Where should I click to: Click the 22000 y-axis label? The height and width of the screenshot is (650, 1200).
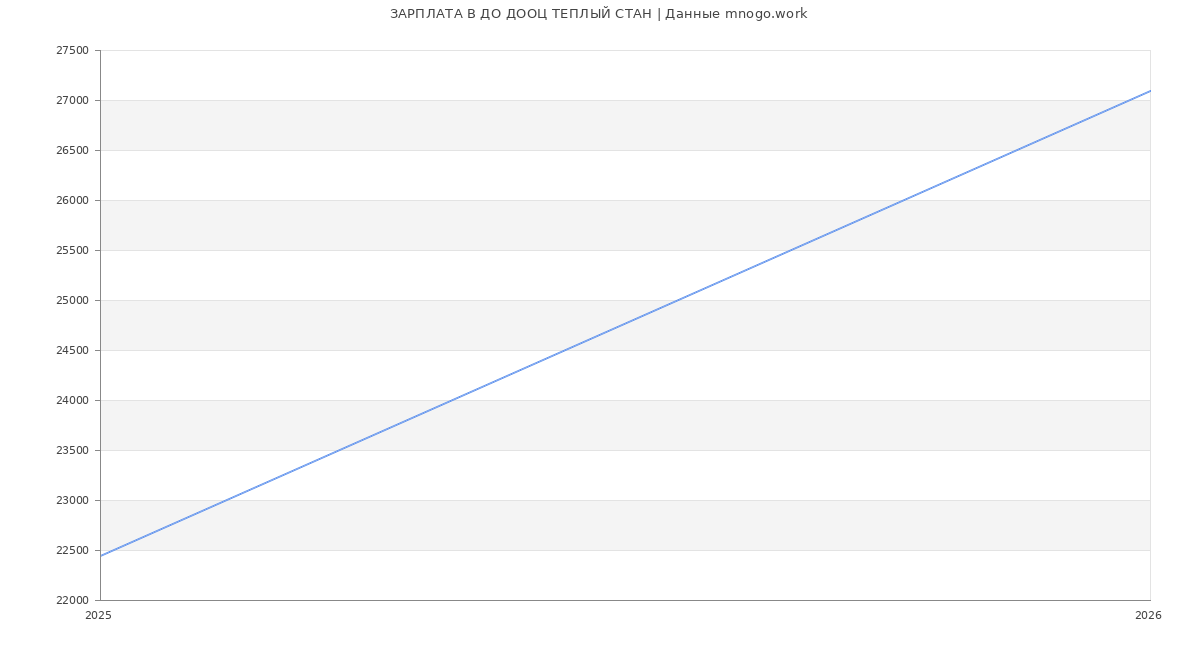click(x=72, y=601)
